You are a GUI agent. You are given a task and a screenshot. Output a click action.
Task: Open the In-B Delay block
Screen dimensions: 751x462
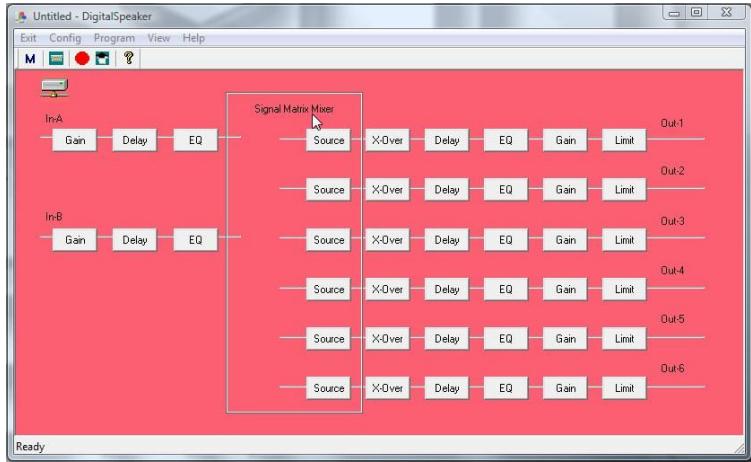[135, 240]
